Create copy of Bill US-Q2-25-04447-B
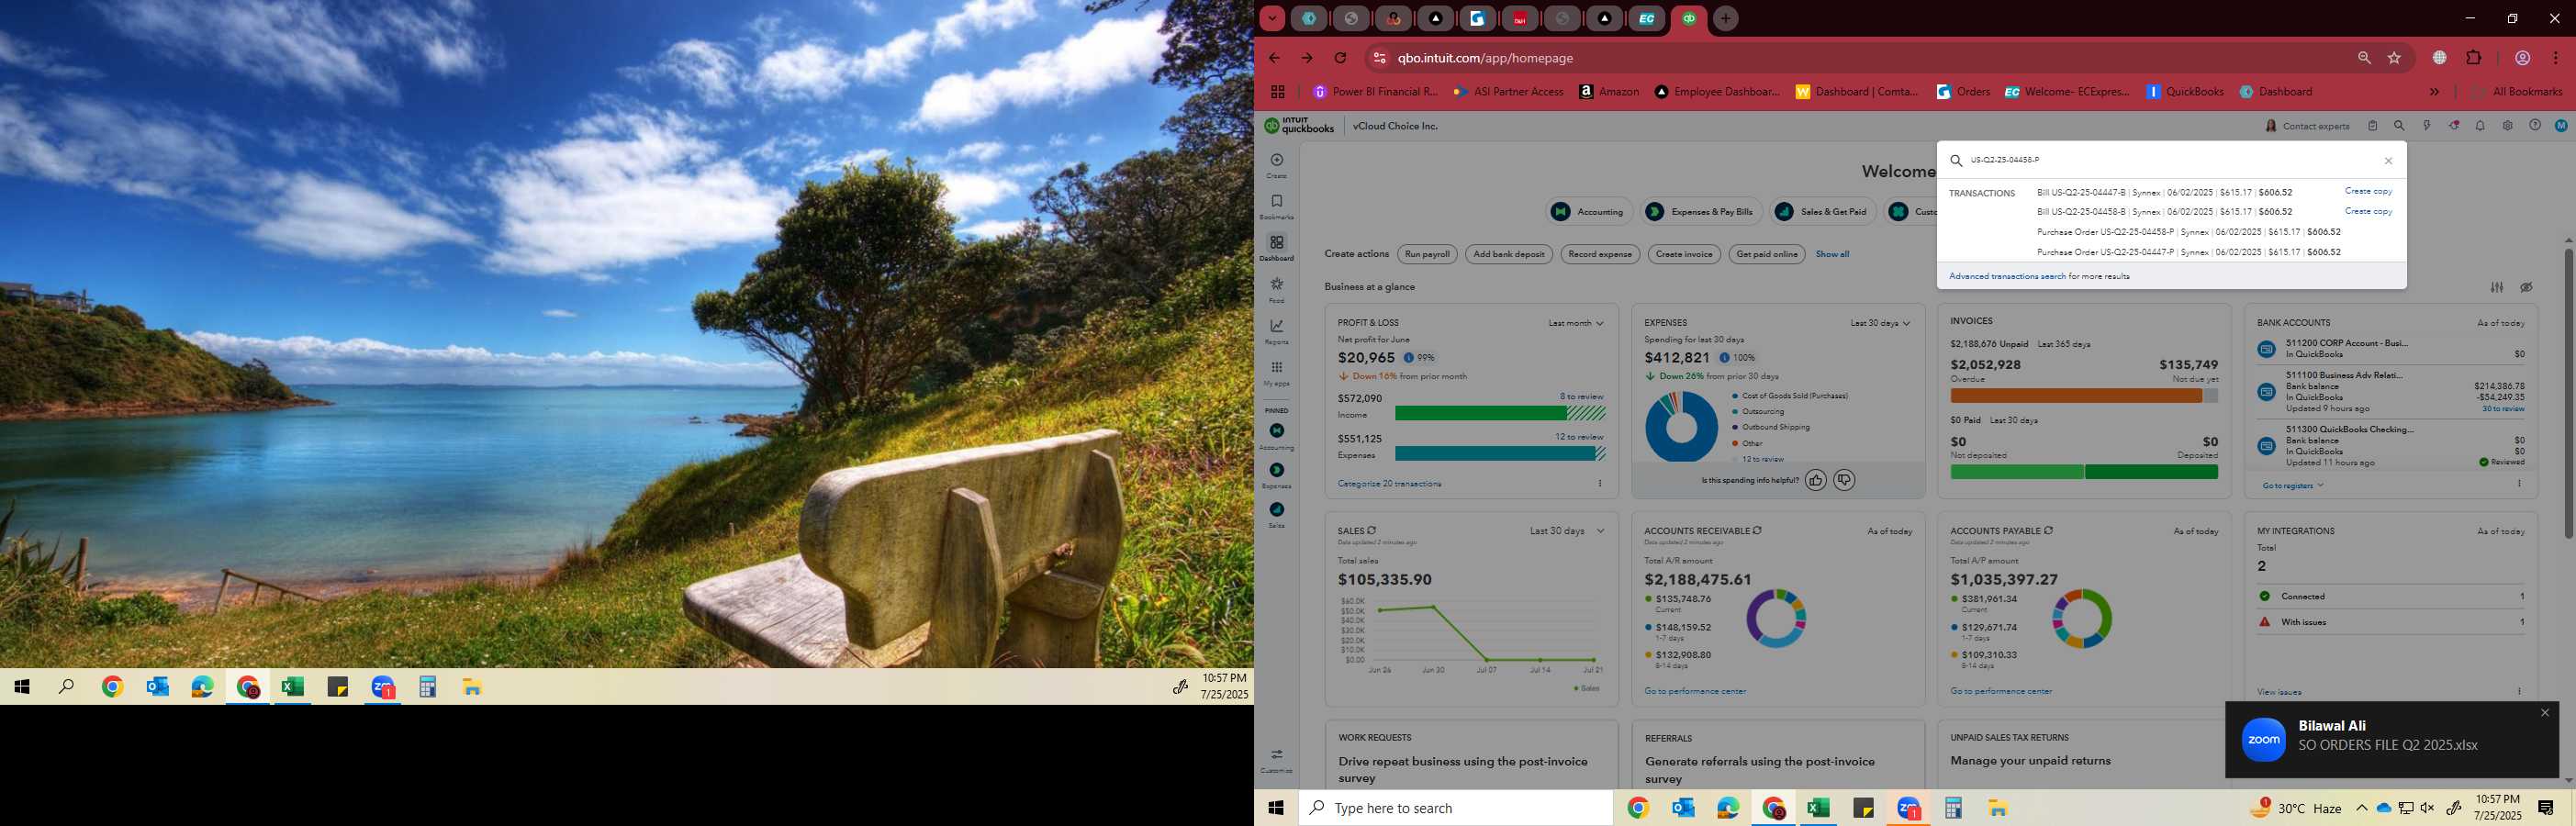The width and height of the screenshot is (2576, 826). (x=2368, y=191)
